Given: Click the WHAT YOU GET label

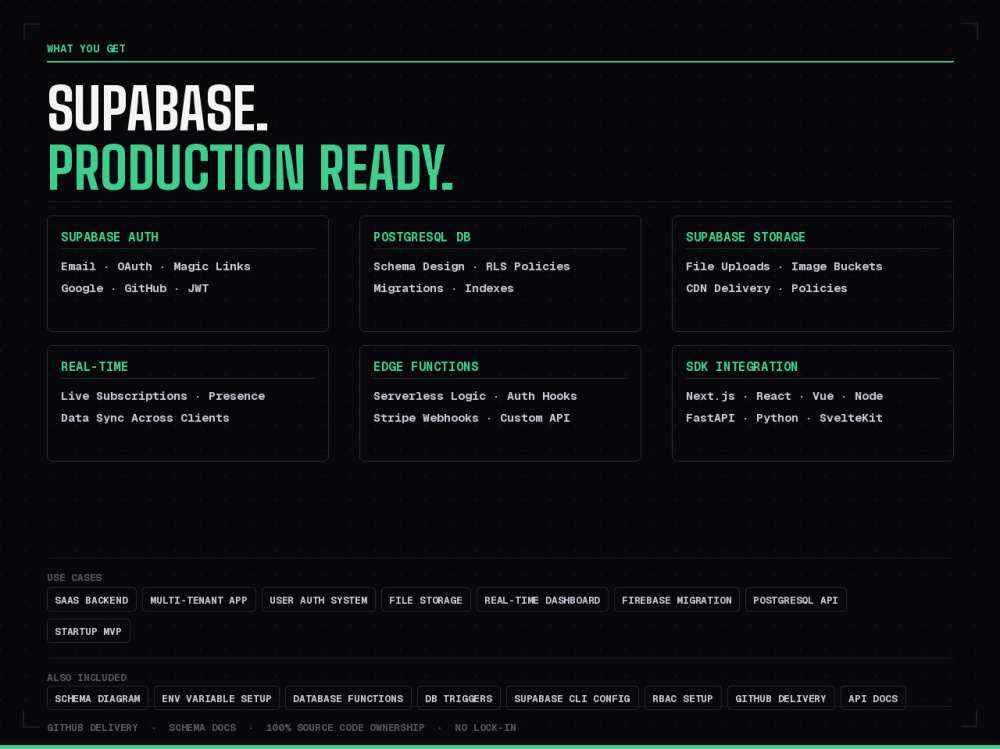Looking at the screenshot, I should [86, 48].
